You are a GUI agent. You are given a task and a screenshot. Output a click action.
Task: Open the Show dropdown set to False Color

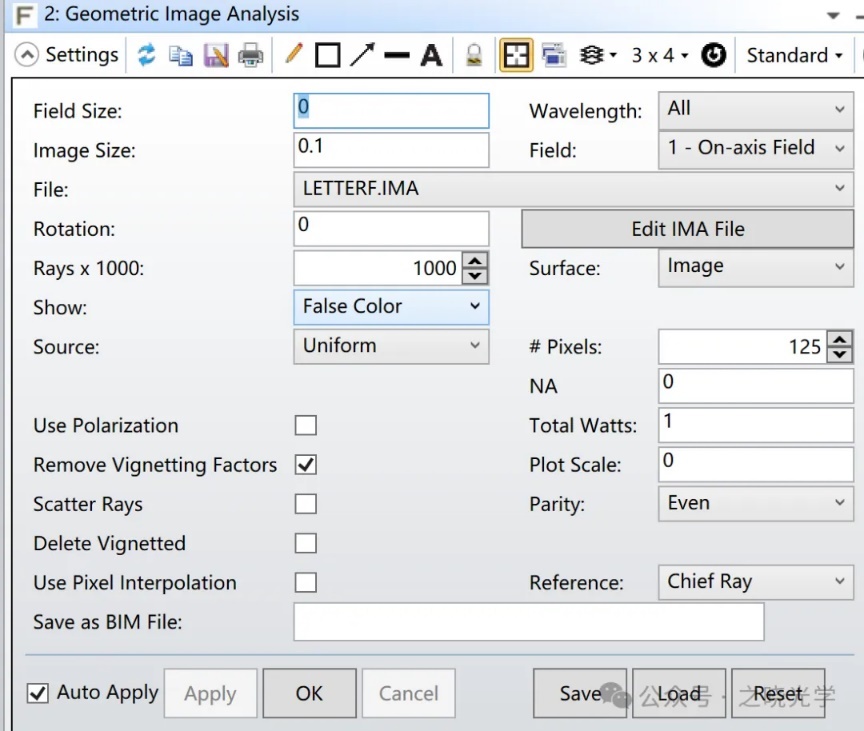click(391, 307)
